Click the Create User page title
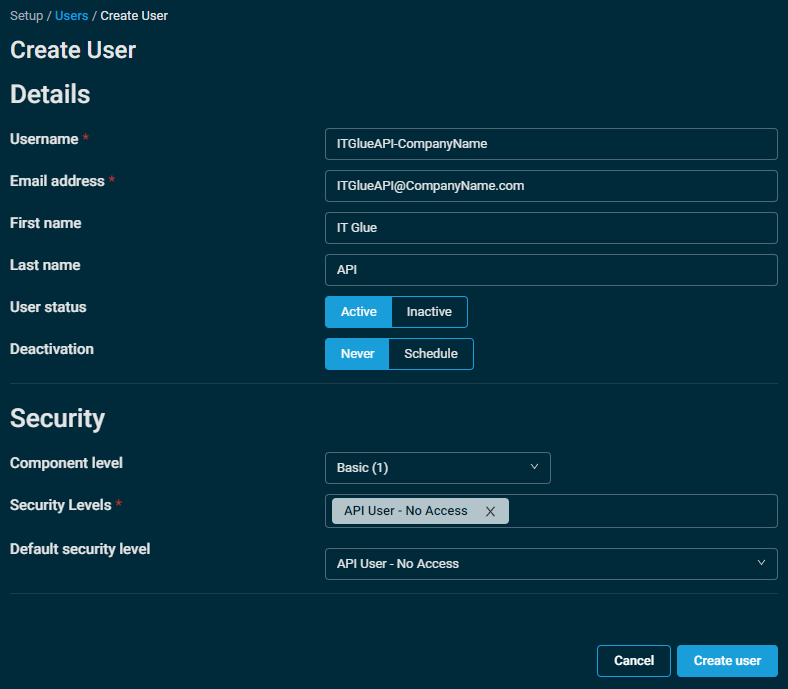The width and height of the screenshot is (788, 689). click(73, 50)
